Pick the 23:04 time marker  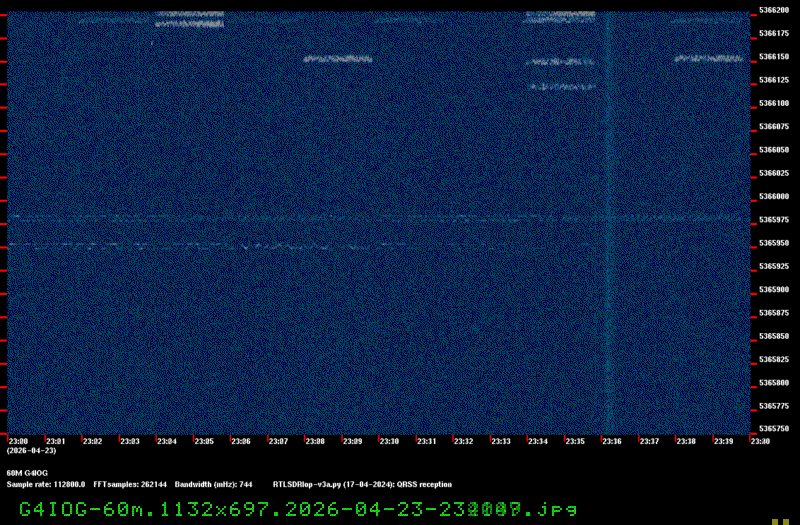[167, 441]
